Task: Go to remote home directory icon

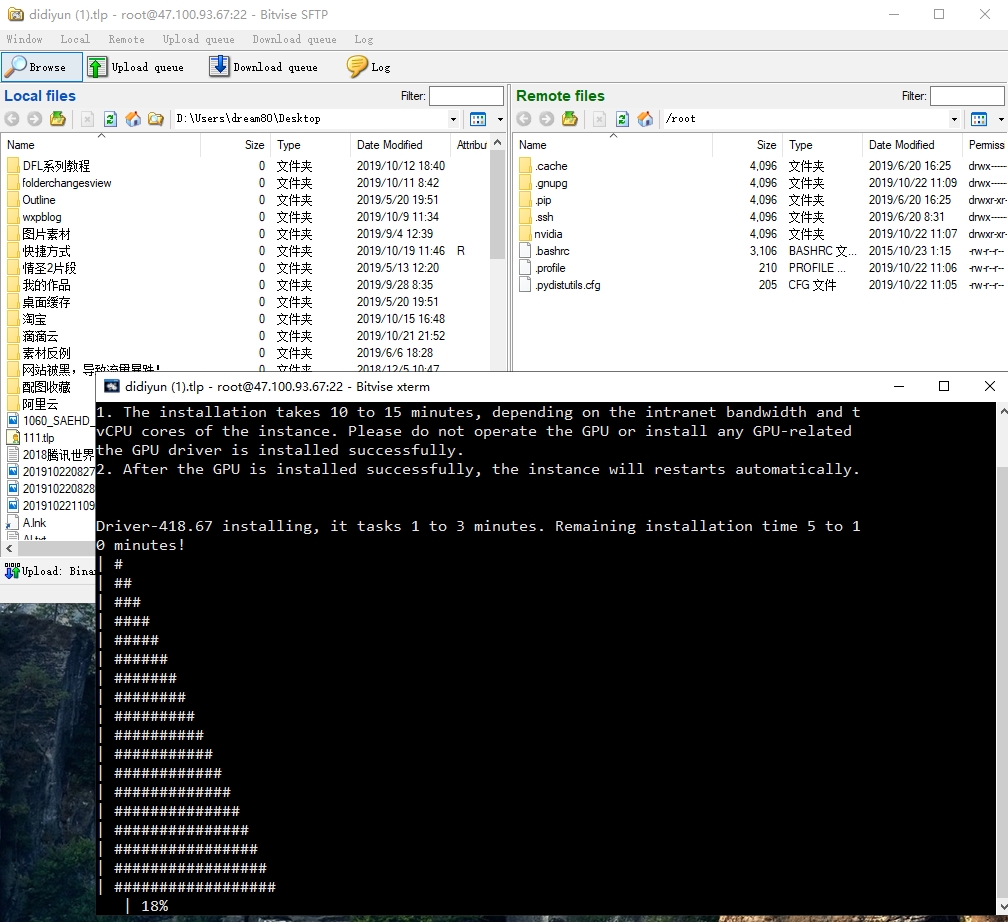Action: pos(645,119)
